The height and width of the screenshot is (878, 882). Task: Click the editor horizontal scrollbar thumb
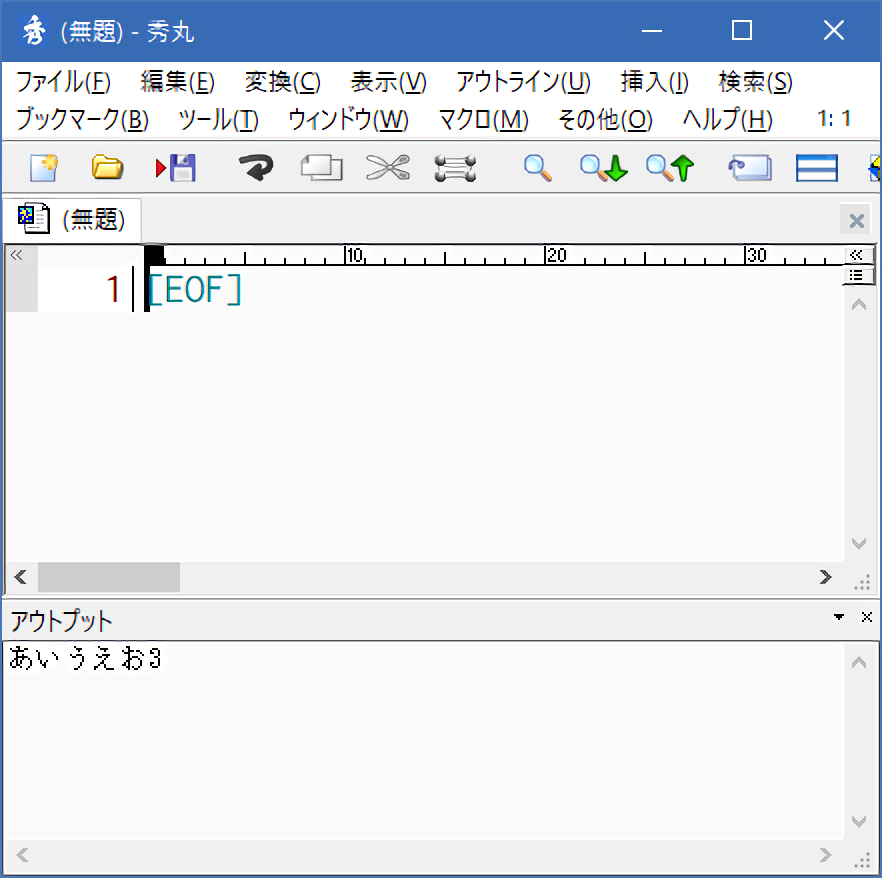(108, 577)
